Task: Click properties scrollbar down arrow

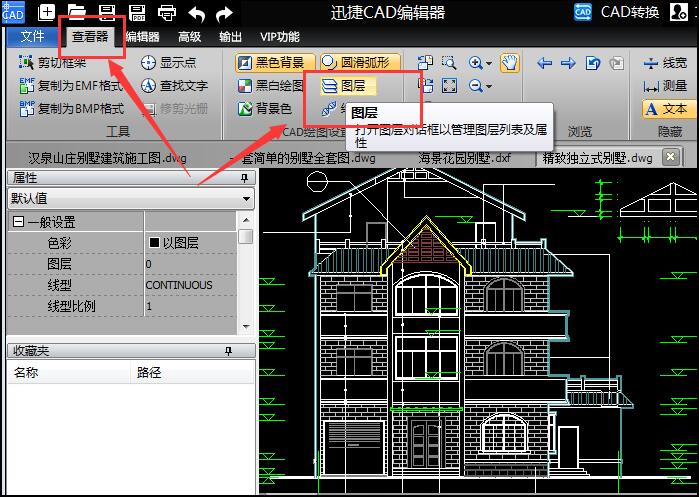Action: coord(246,326)
